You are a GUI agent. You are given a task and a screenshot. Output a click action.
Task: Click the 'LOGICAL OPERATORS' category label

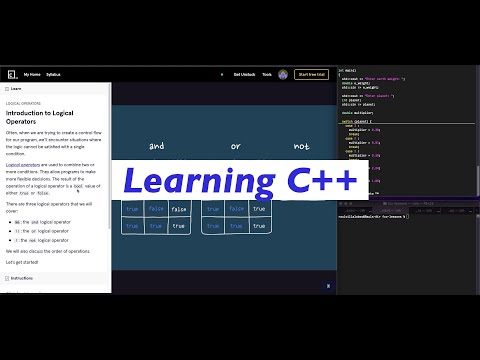click(x=23, y=103)
